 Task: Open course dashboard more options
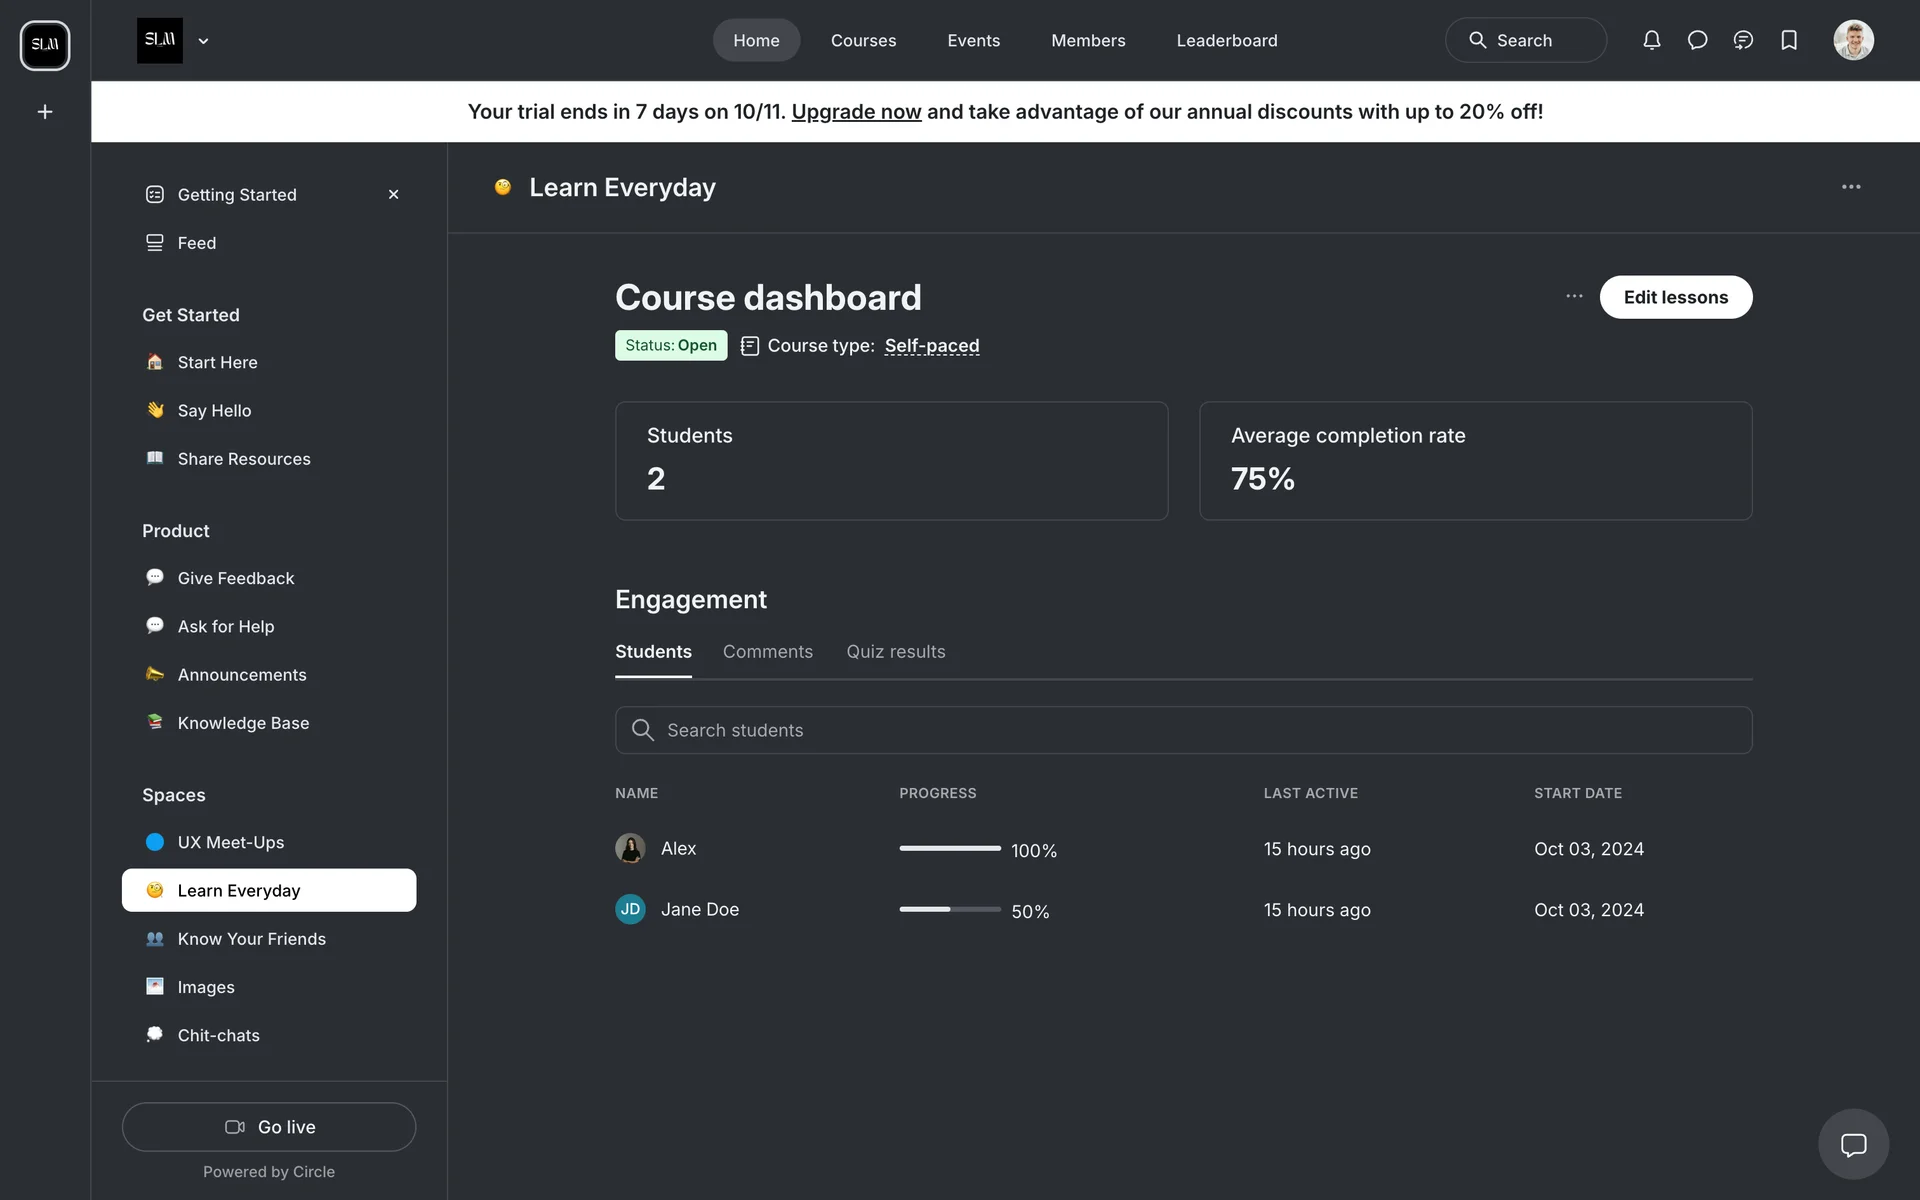click(1574, 297)
